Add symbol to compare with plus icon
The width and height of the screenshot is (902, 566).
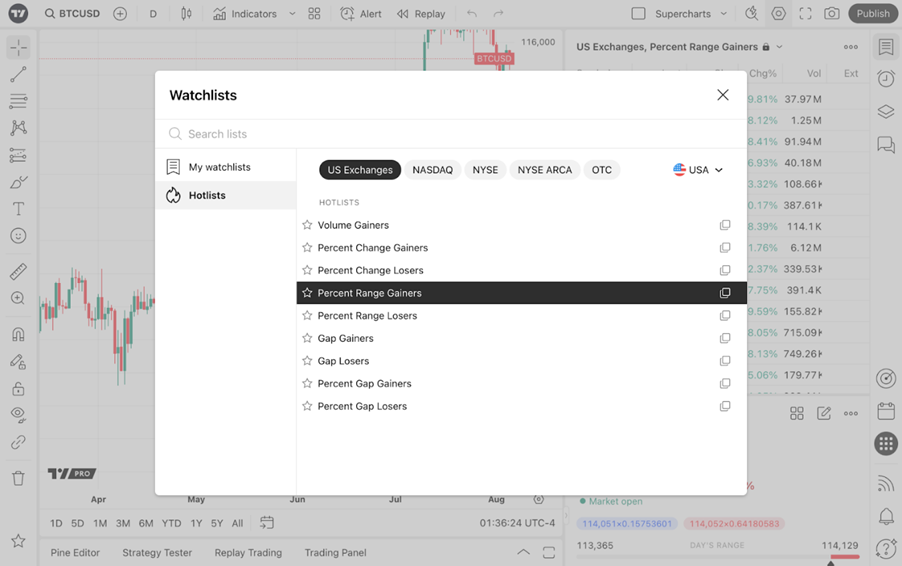pos(120,14)
